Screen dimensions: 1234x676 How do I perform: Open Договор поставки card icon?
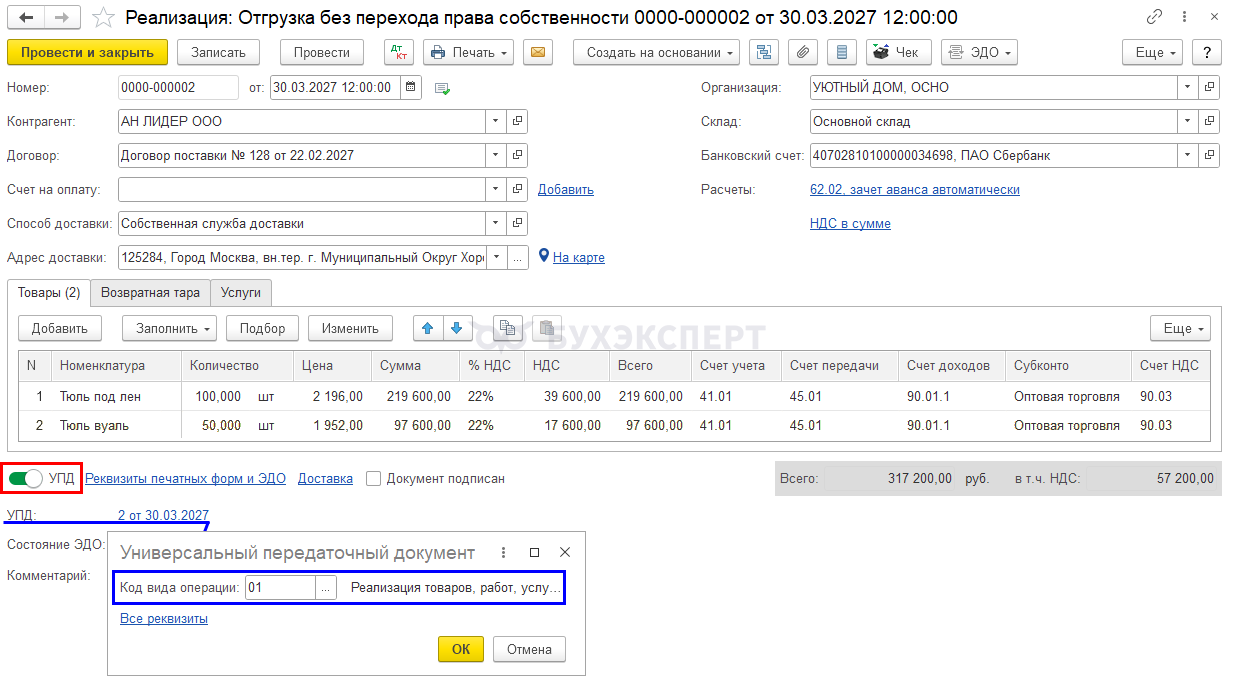coord(517,155)
